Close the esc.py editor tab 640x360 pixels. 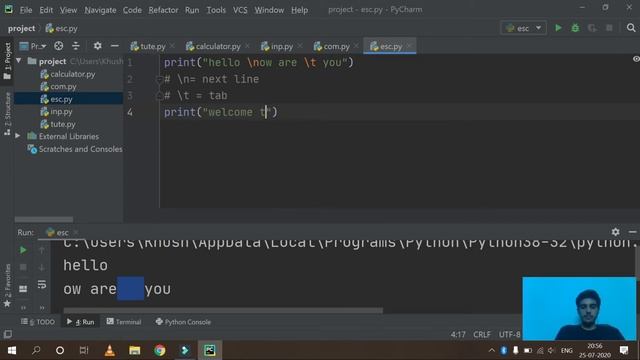[x=409, y=46]
